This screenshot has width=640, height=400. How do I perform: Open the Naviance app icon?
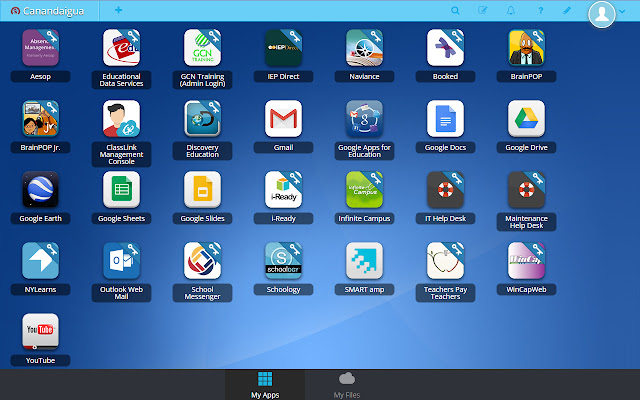364,47
